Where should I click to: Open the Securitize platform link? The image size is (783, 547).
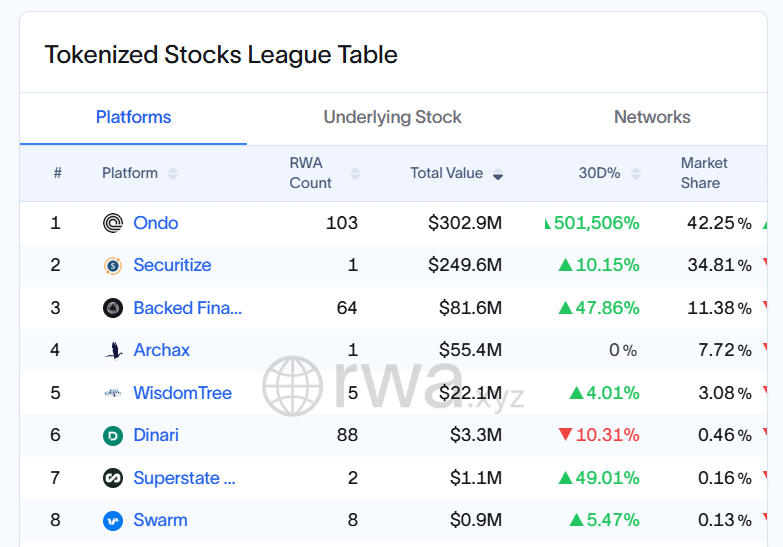click(172, 266)
